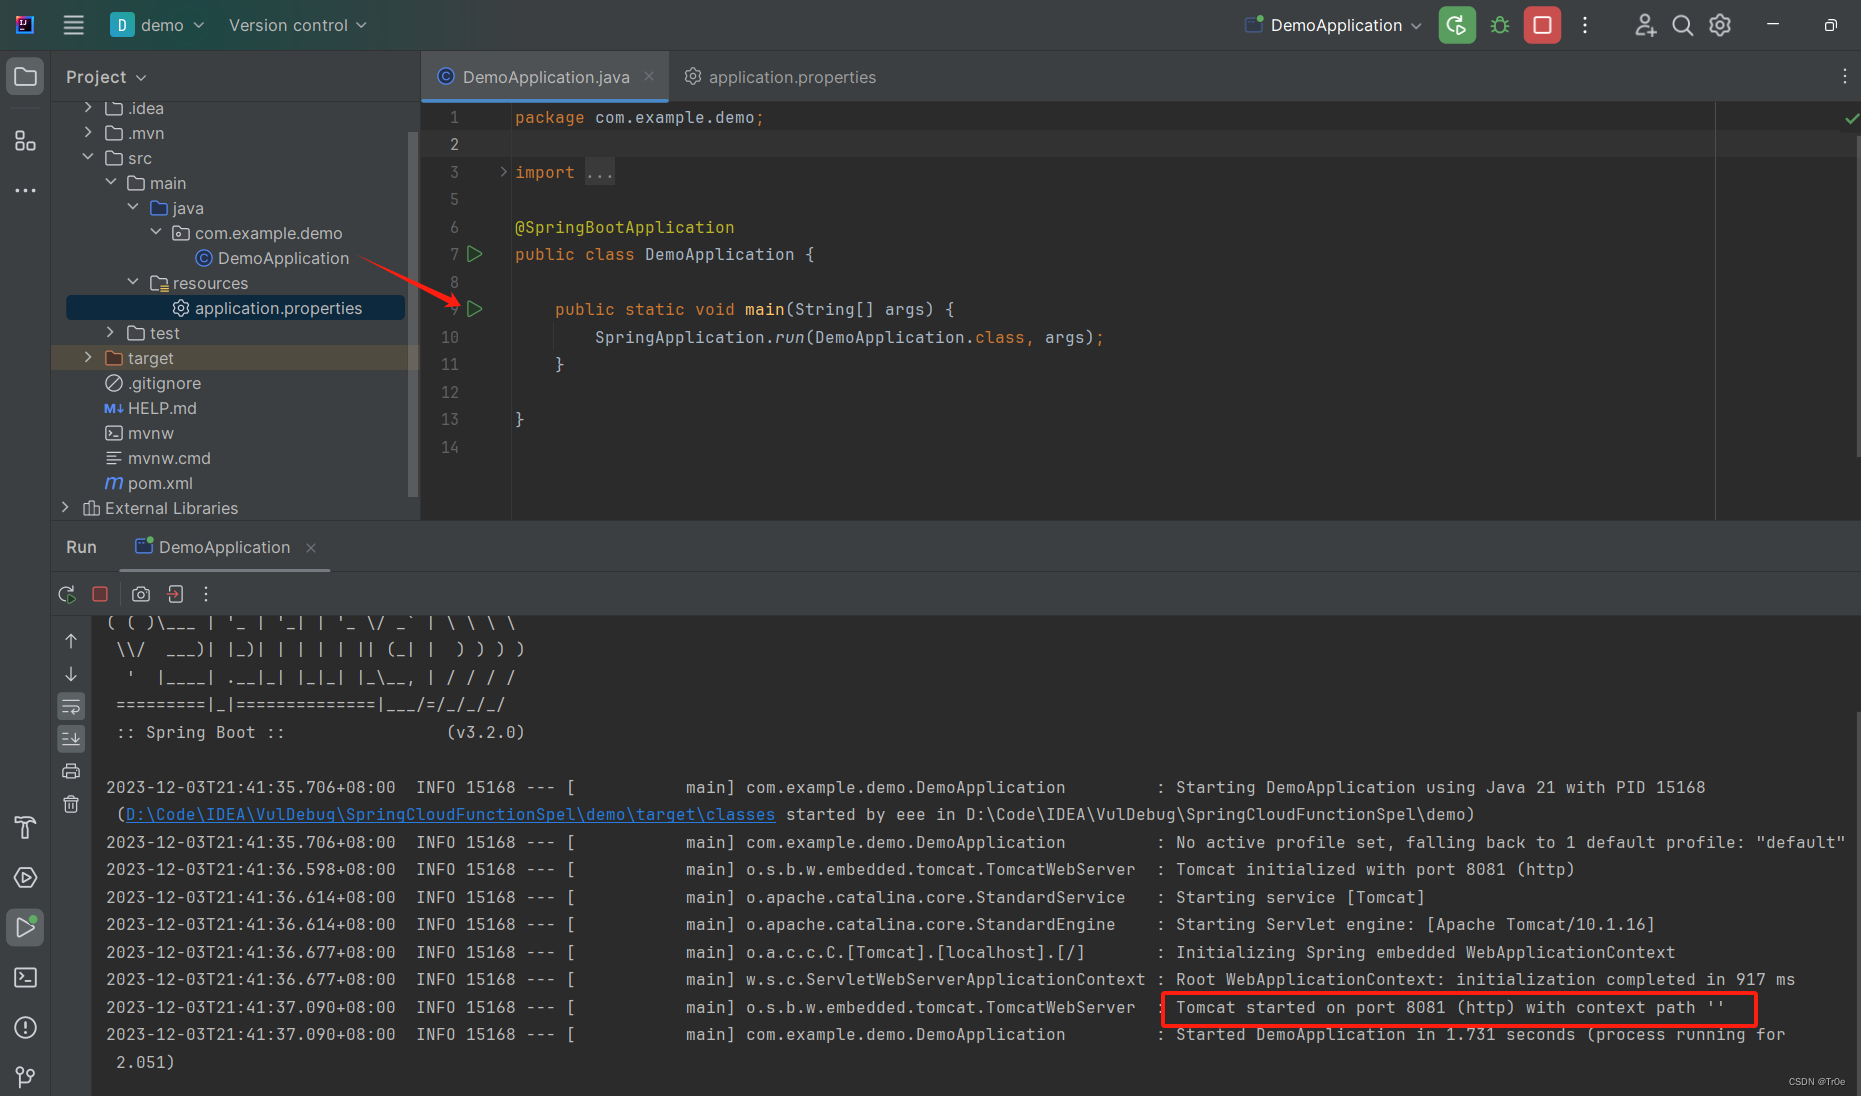Select .gitignore file
This screenshot has width=1861, height=1096.
tap(153, 383)
